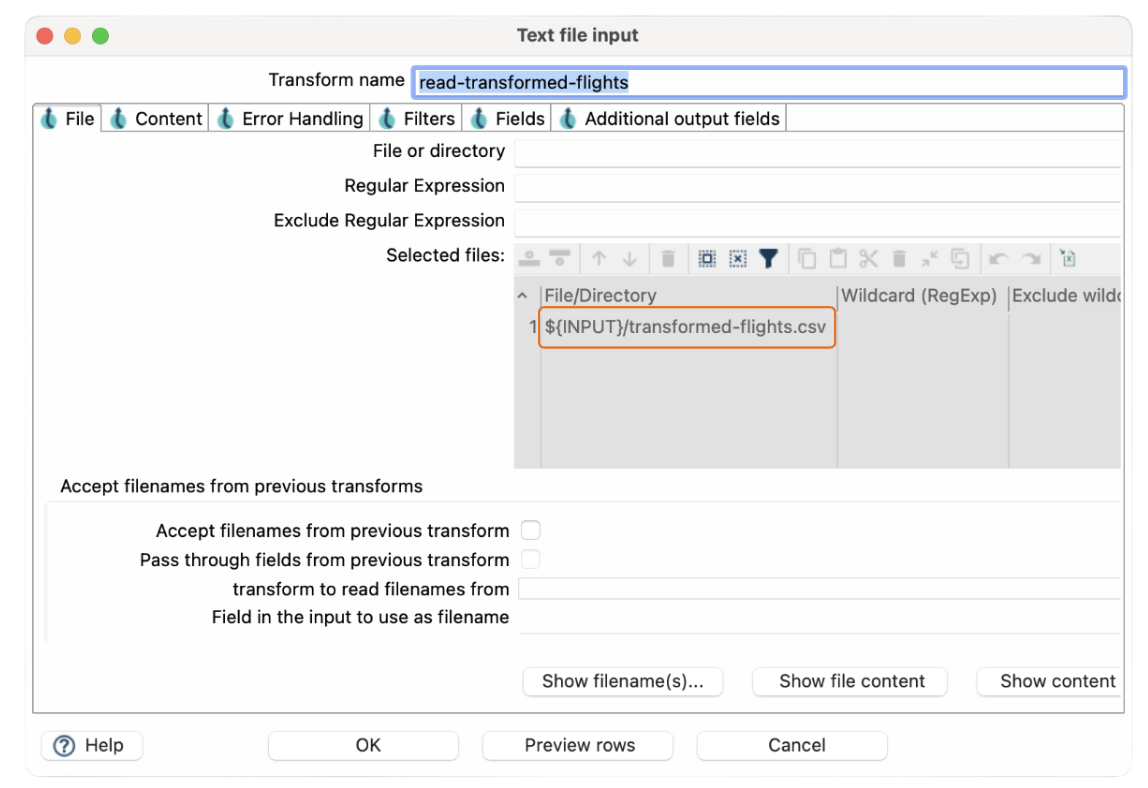Click the Exclude wildcard column header

pos(1065,296)
